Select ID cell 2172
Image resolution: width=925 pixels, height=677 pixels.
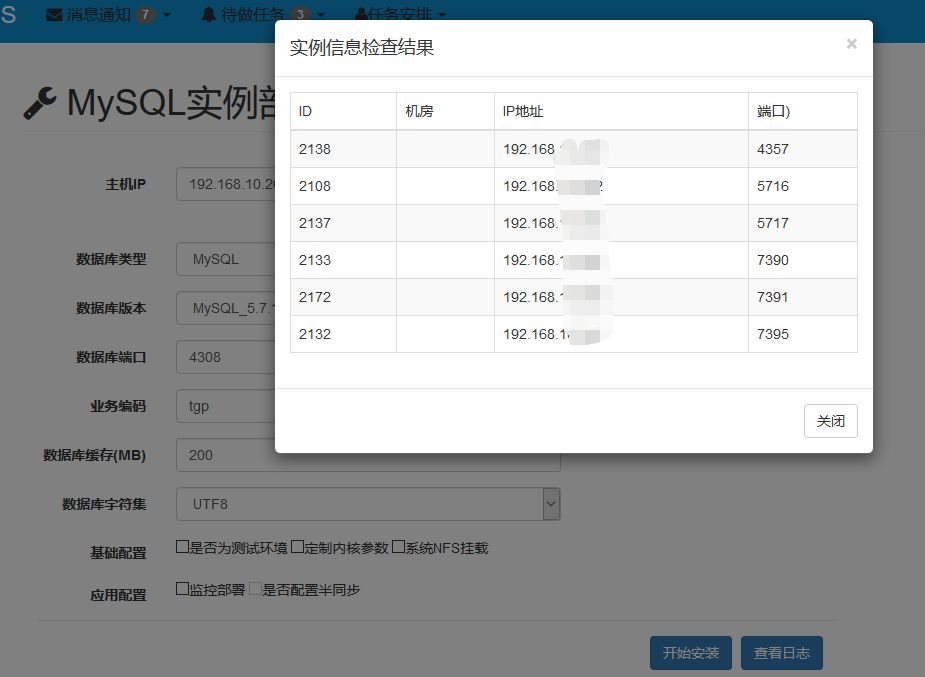point(343,297)
